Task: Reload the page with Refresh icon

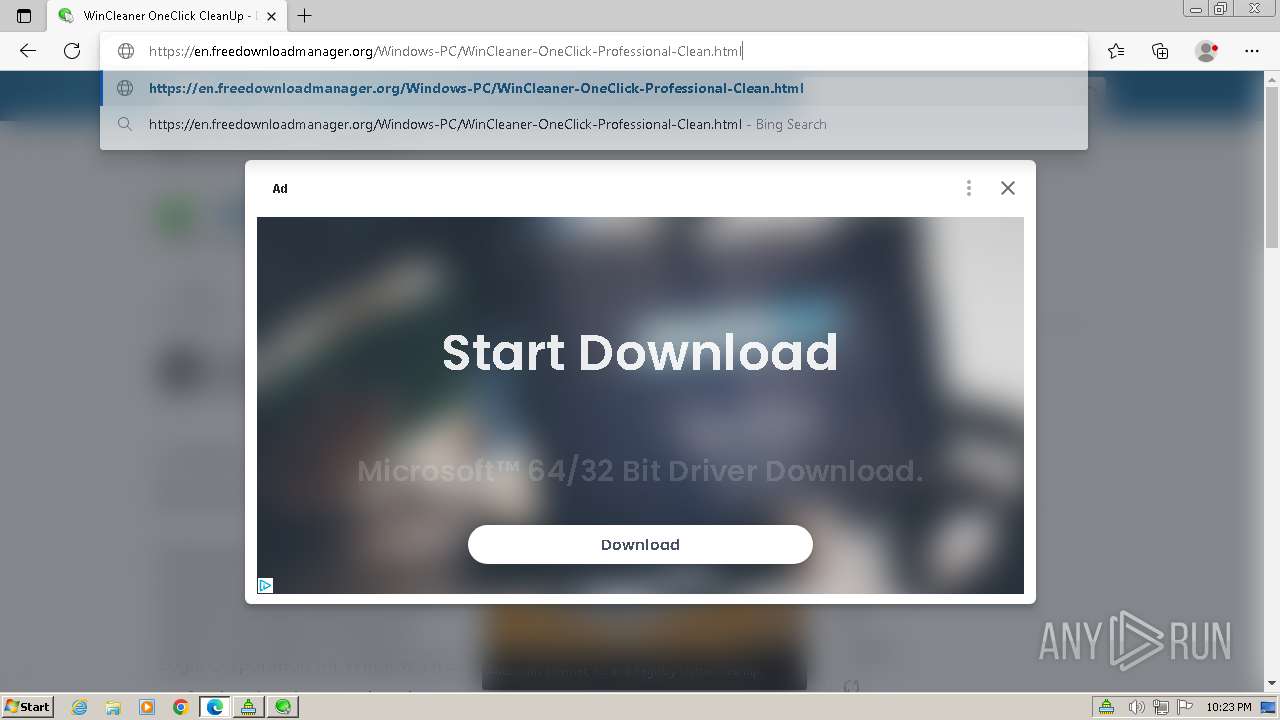Action: point(72,51)
